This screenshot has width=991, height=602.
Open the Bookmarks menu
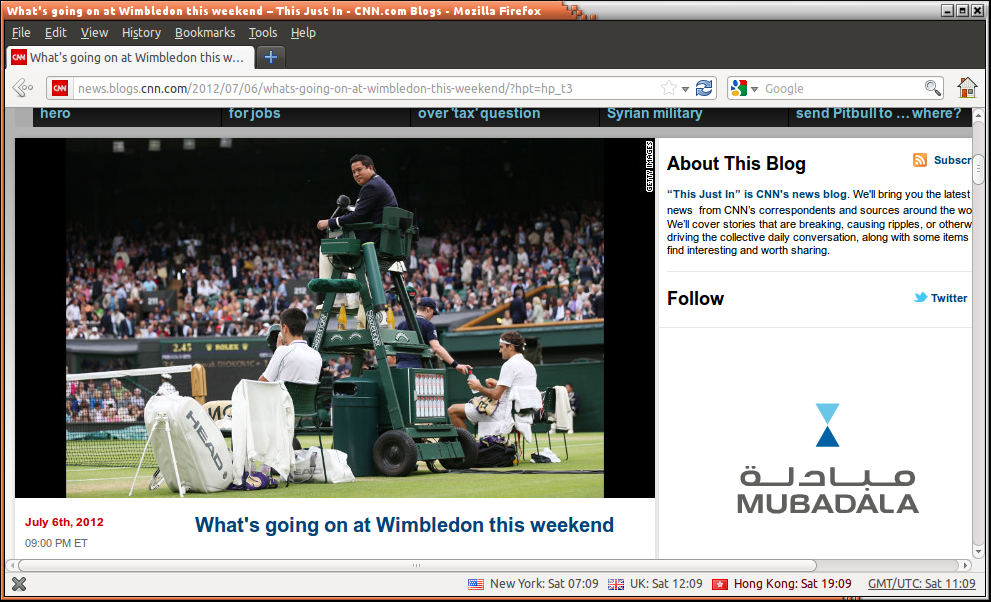point(204,32)
